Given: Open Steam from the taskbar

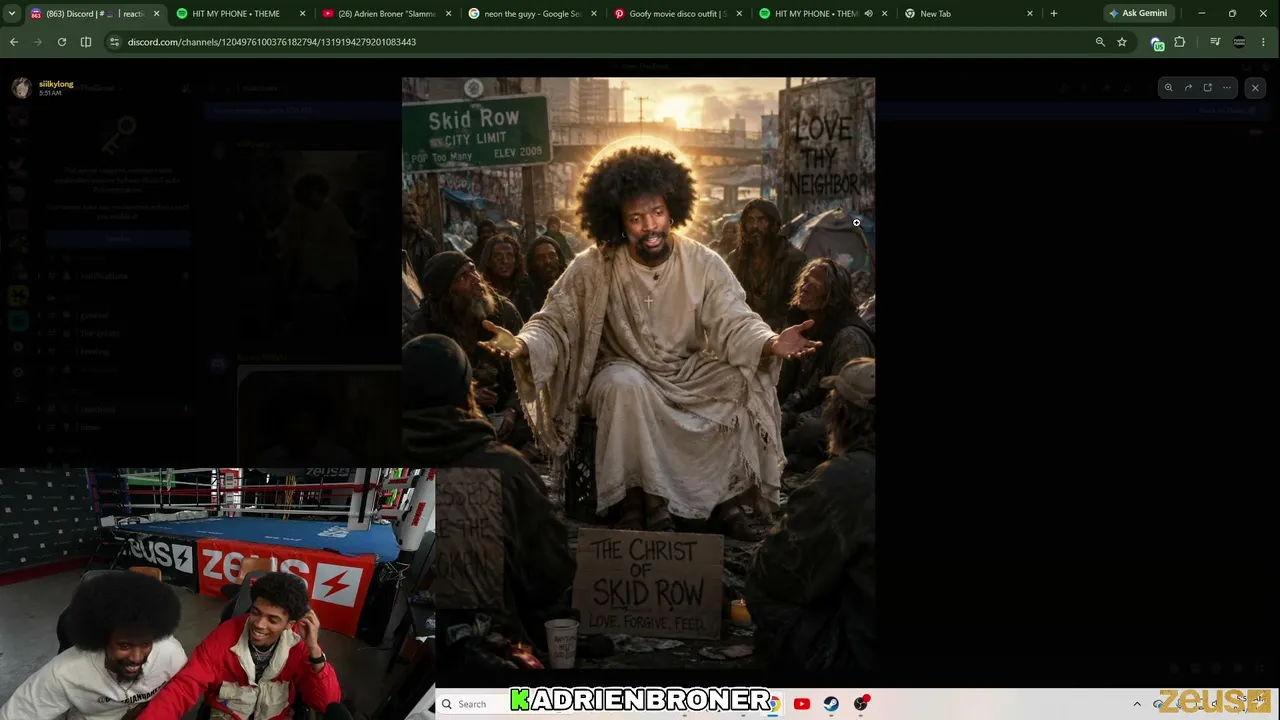Looking at the screenshot, I should (x=831, y=704).
